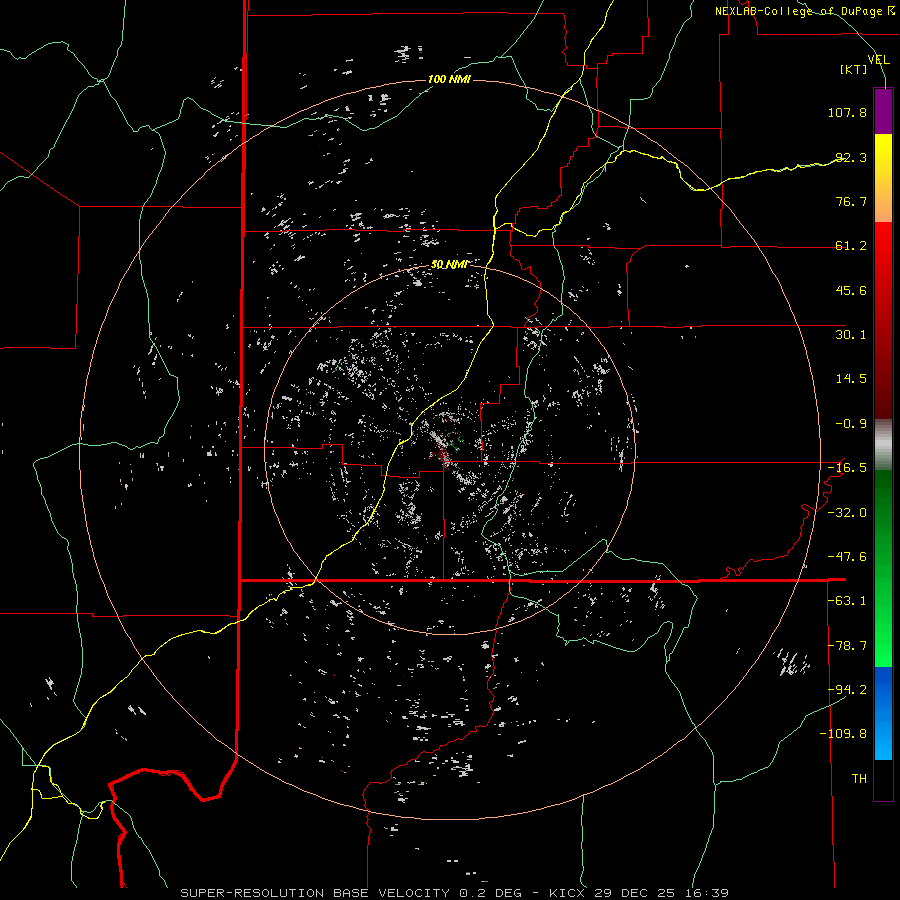Pick the red segment of the color bar
Viewport: 900px width, 900px height.
(883, 320)
